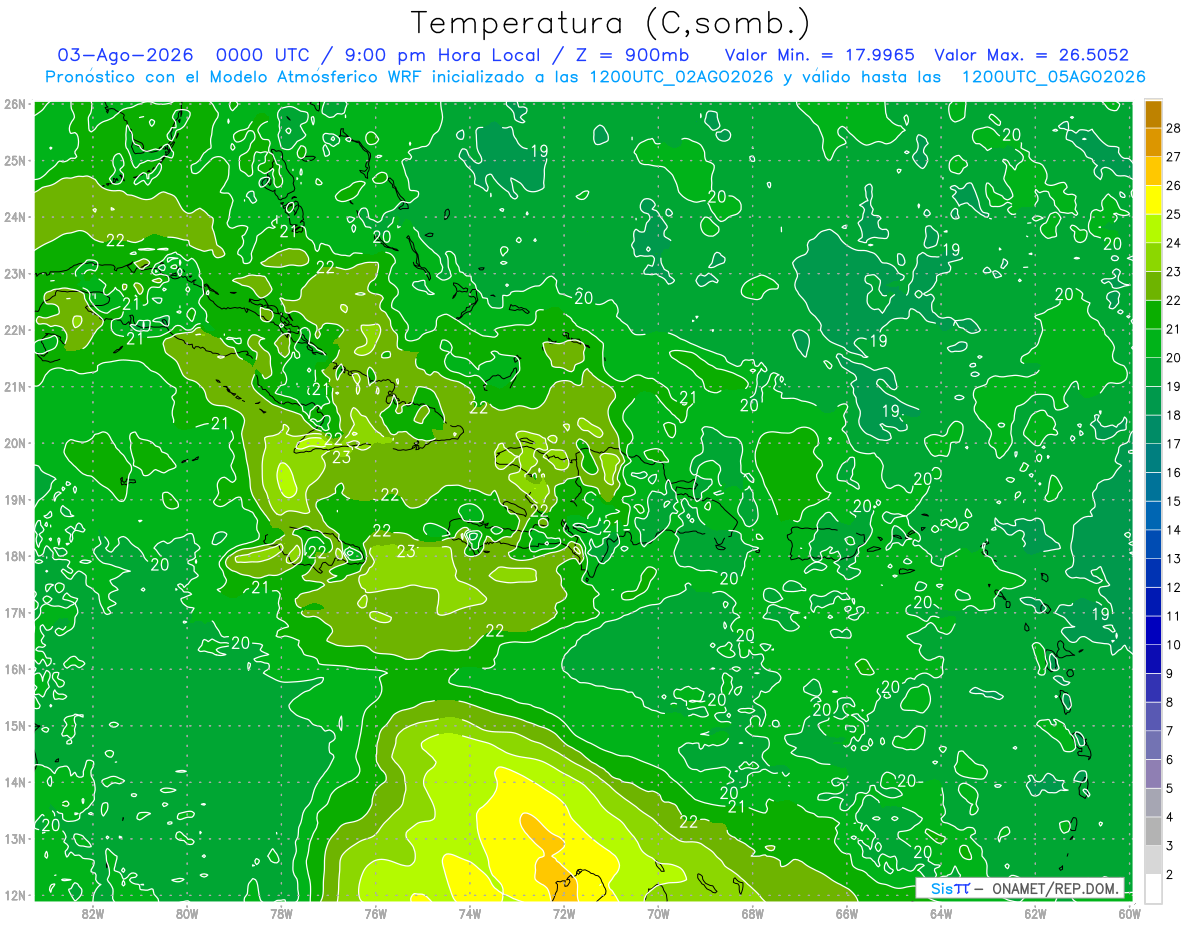Click the 70W longitude axis label

click(658, 913)
